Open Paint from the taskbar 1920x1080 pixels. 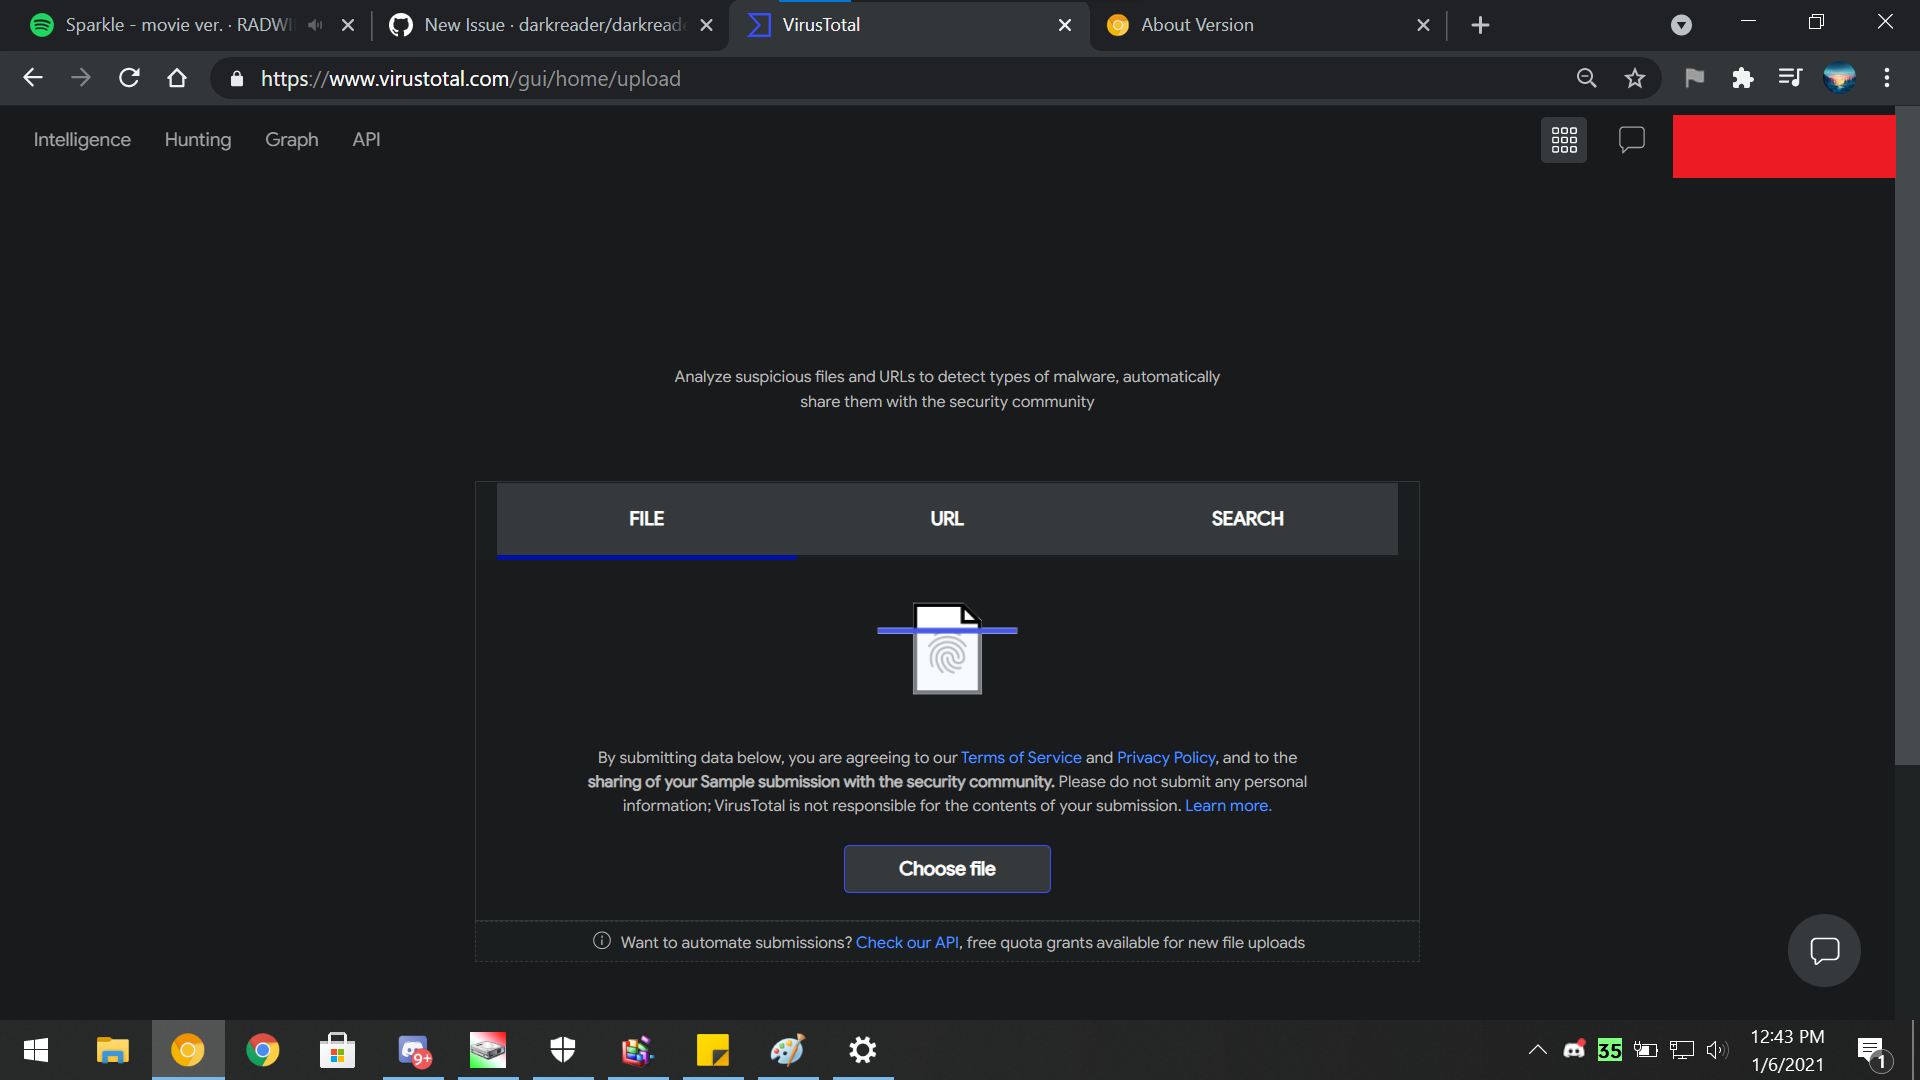[788, 1050]
